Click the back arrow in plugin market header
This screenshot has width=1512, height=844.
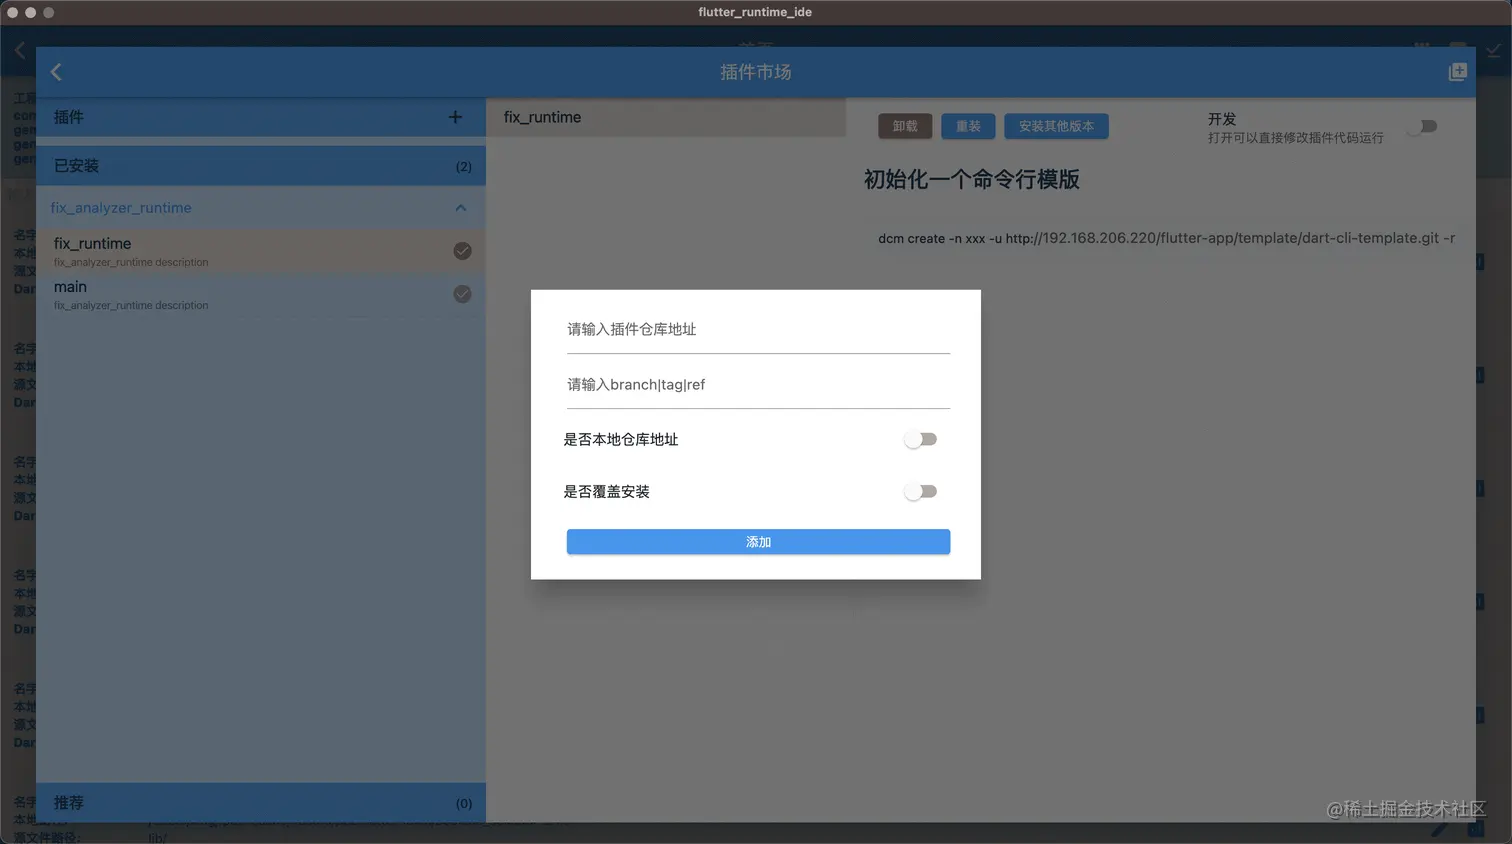56,72
